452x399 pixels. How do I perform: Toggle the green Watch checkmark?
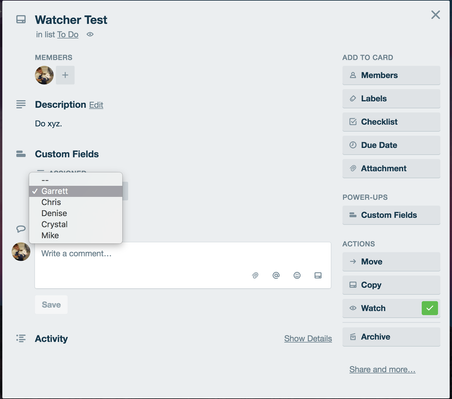(x=430, y=308)
